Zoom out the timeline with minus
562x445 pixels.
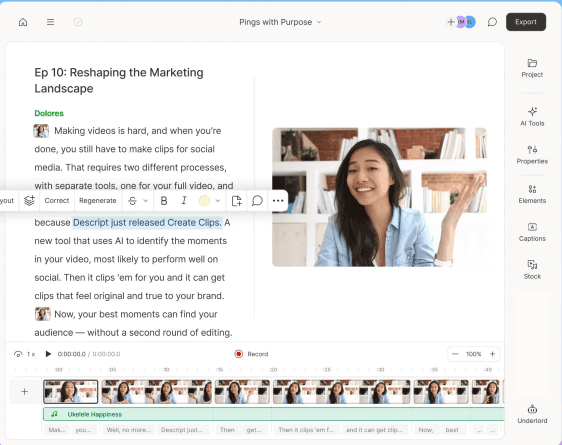(455, 354)
